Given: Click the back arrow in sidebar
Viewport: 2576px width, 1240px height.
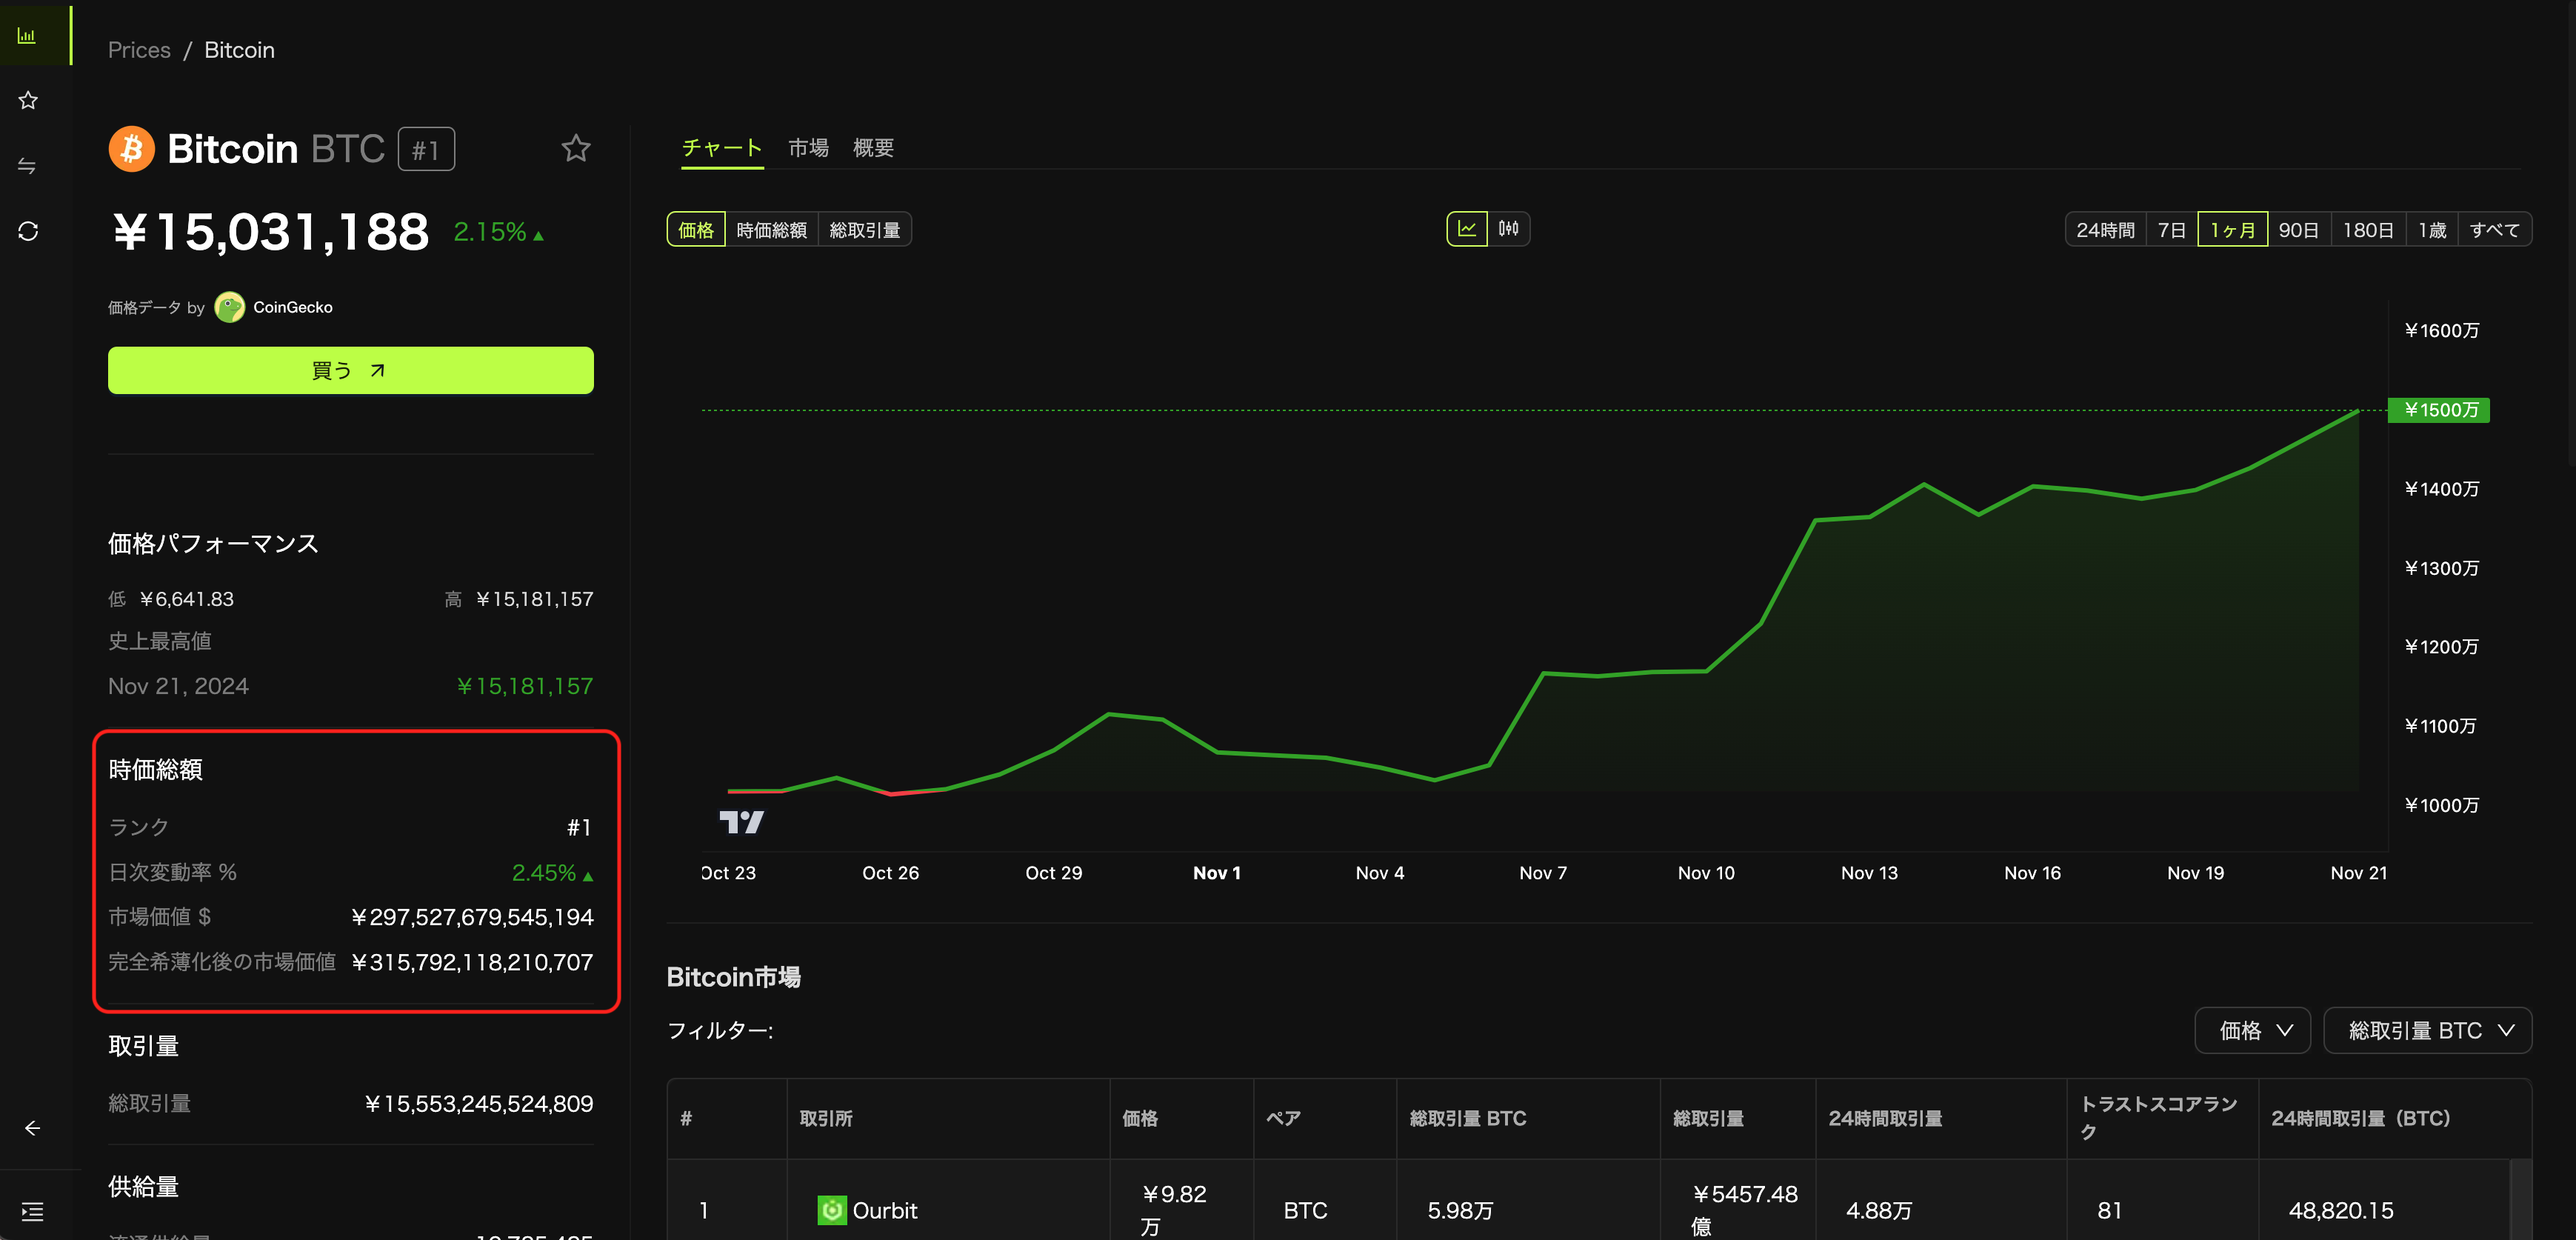Looking at the screenshot, I should [x=32, y=1128].
